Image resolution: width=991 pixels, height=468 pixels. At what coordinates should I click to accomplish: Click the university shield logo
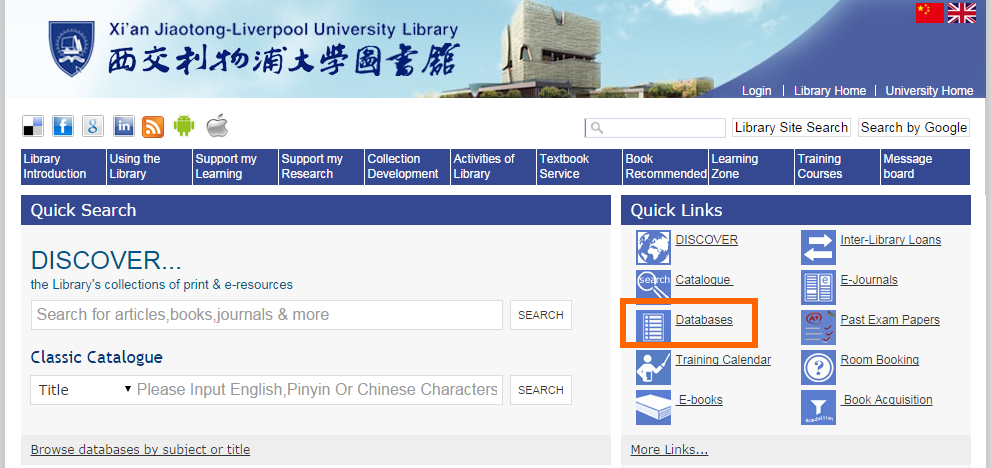[x=71, y=48]
